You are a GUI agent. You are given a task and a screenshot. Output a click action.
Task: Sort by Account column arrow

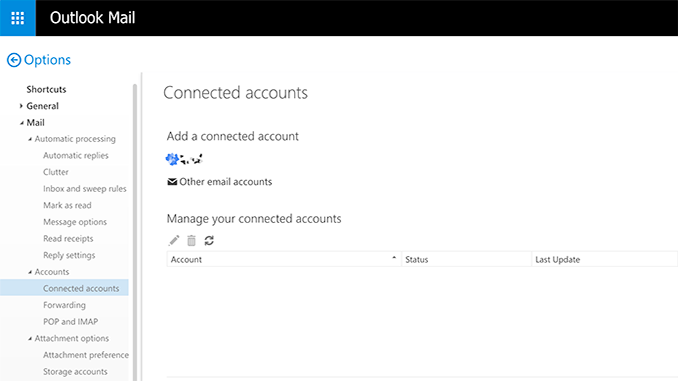point(394,258)
